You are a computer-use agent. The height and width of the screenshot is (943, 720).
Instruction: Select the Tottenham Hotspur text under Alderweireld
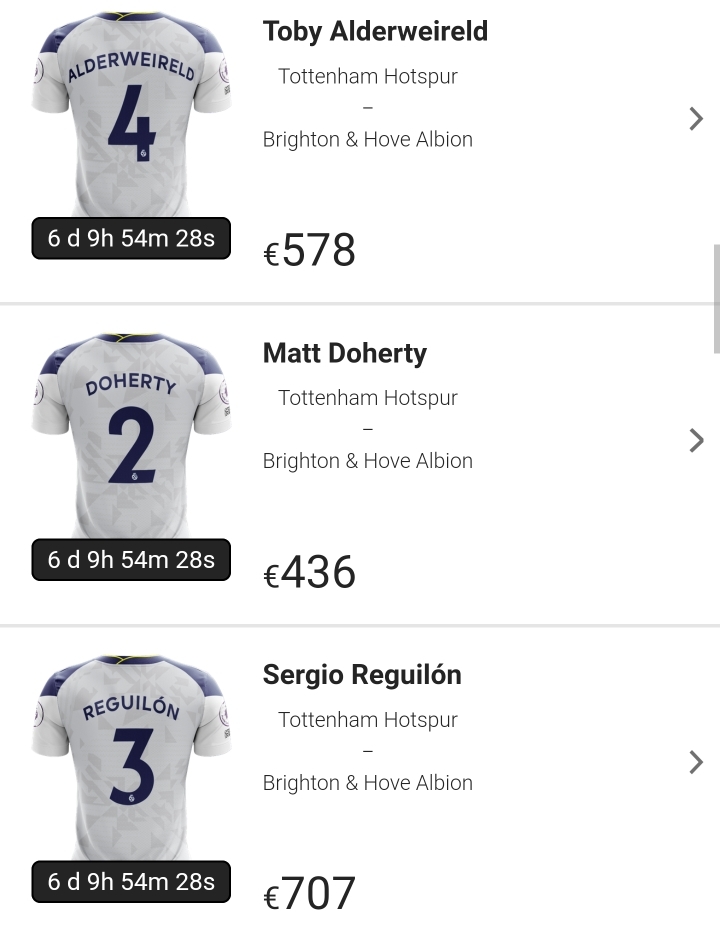point(367,76)
